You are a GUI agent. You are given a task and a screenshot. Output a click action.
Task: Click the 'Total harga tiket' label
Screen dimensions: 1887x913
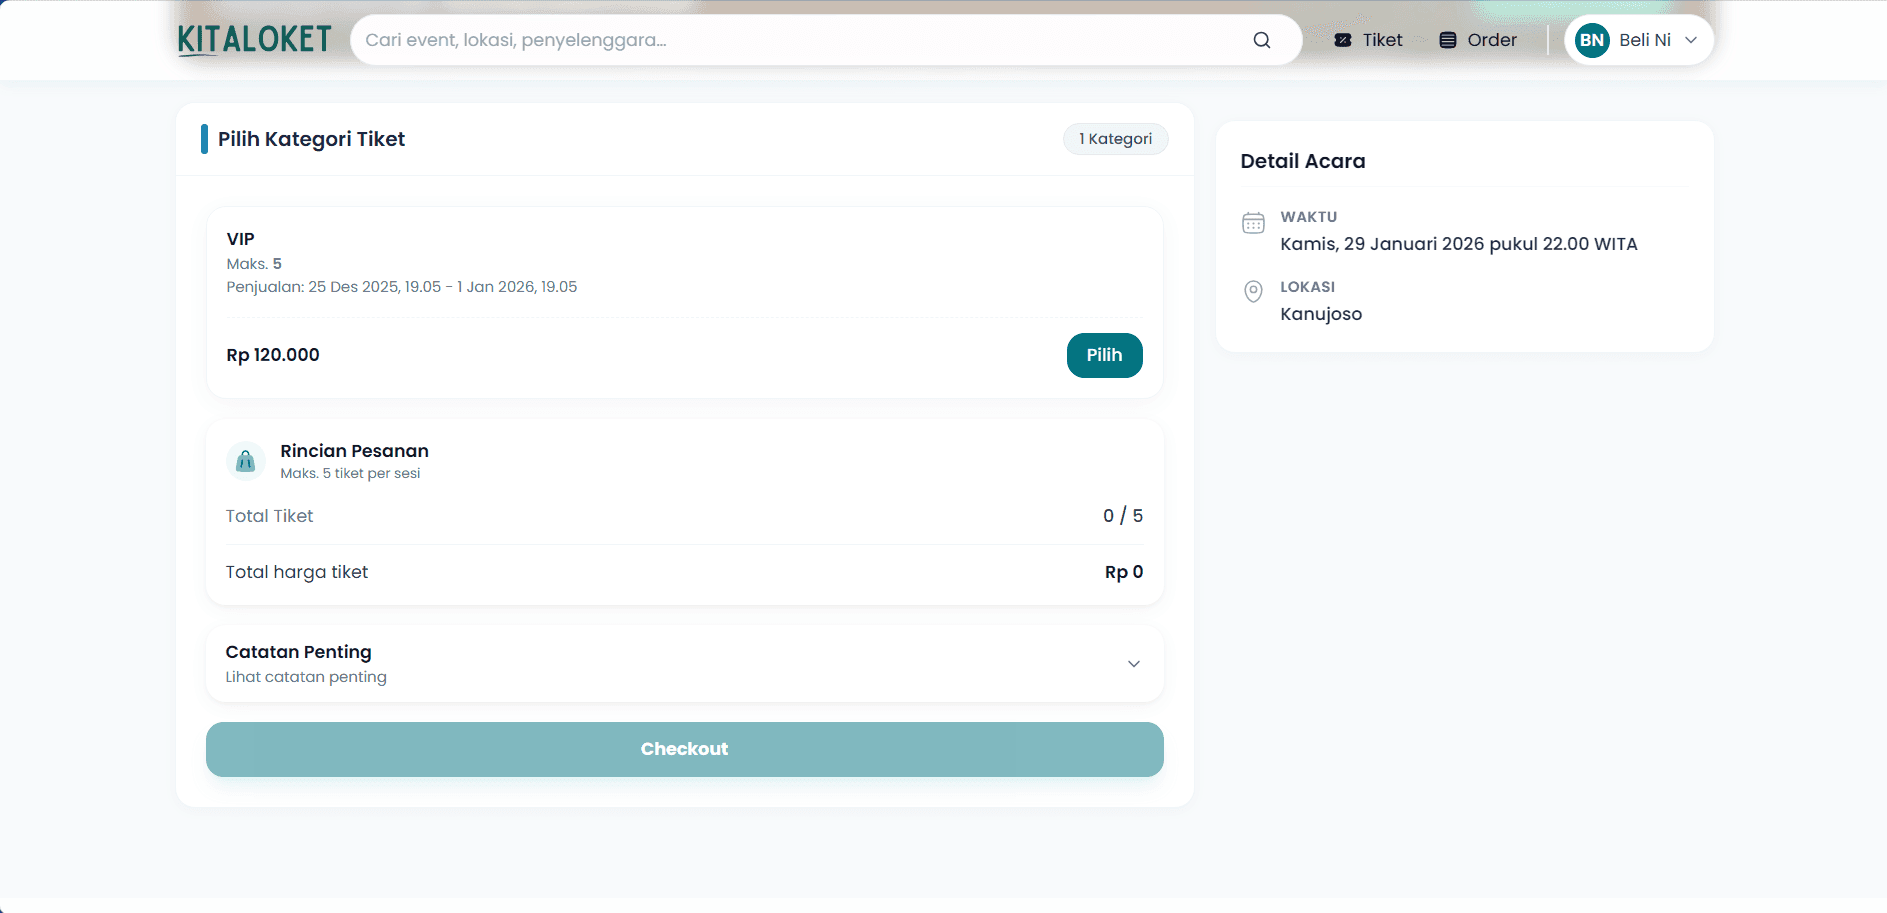pyautogui.click(x=297, y=572)
